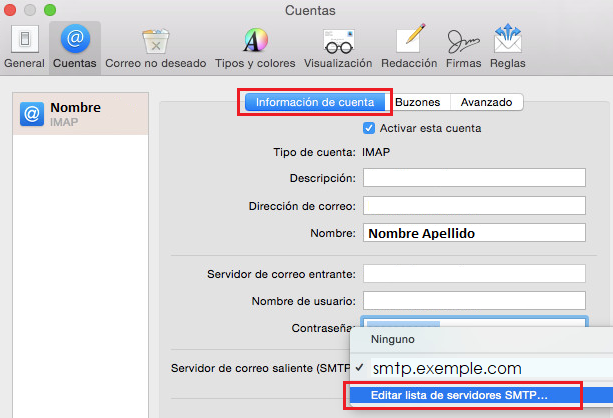Open the General preferences pane
This screenshot has width=613, height=418.
[24, 47]
